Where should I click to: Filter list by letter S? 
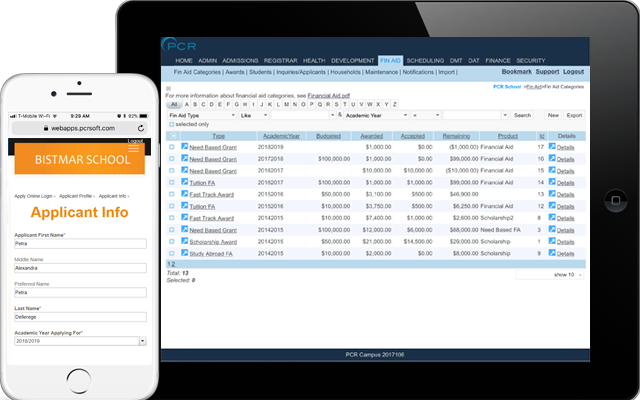(x=336, y=104)
